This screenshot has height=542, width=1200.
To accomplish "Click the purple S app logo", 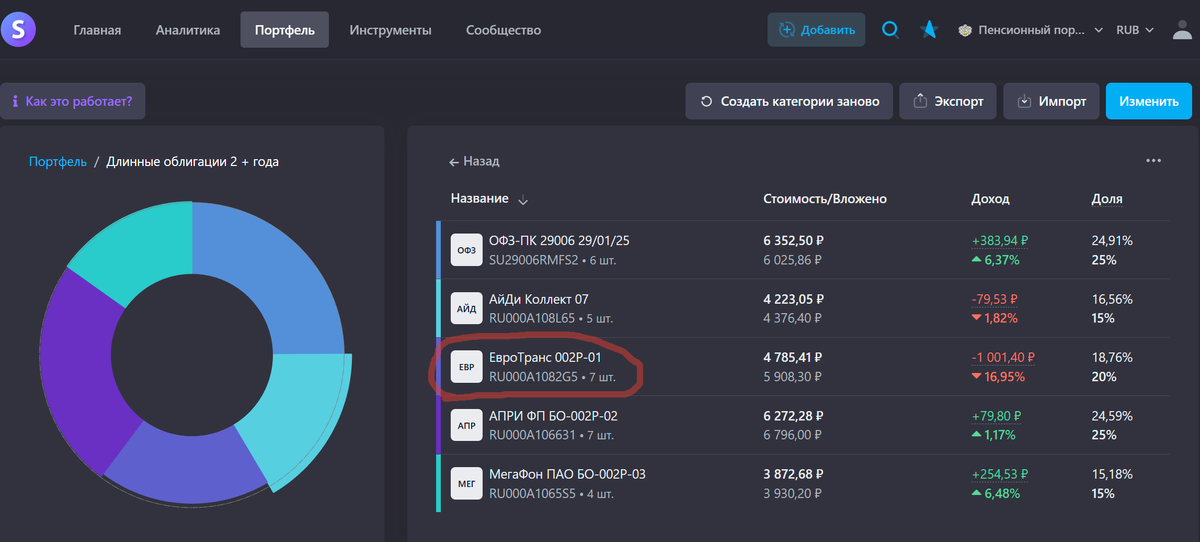I will 18,29.
